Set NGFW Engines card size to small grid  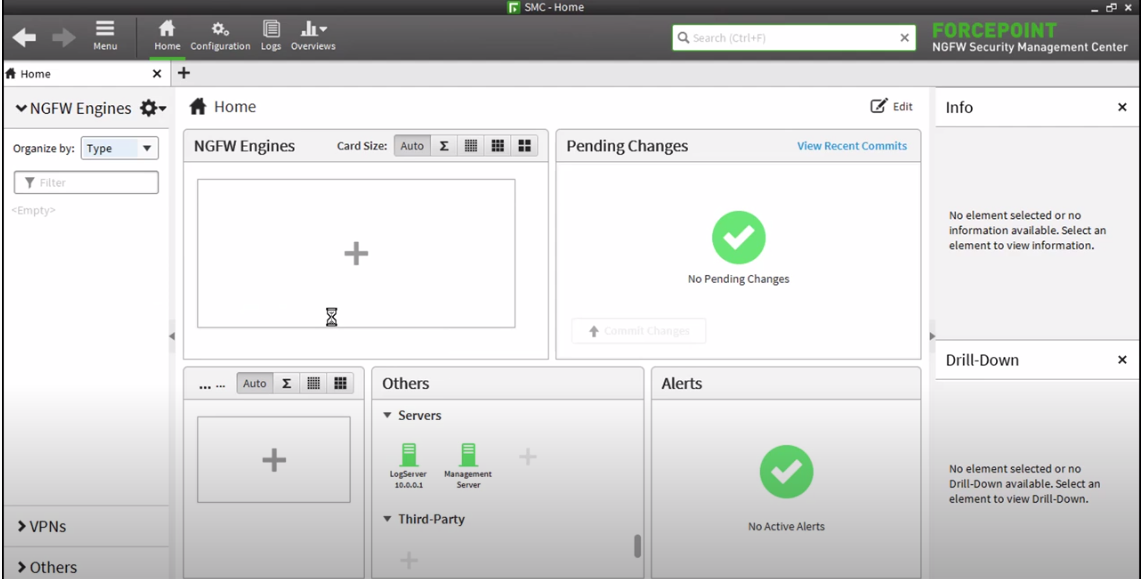[x=471, y=145]
